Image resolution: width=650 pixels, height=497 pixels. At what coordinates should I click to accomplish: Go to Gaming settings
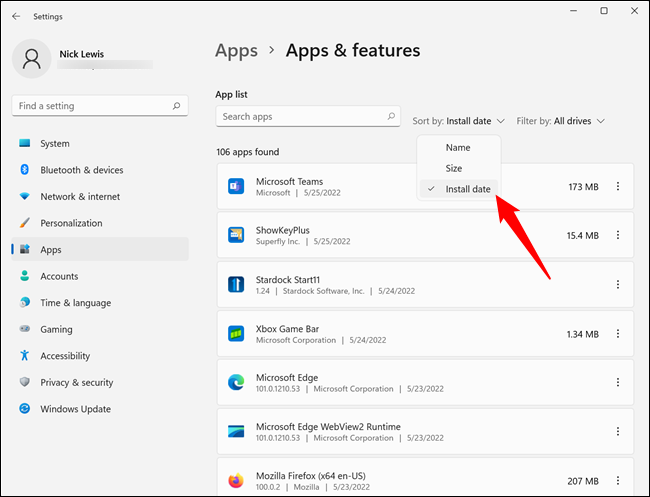100,329
